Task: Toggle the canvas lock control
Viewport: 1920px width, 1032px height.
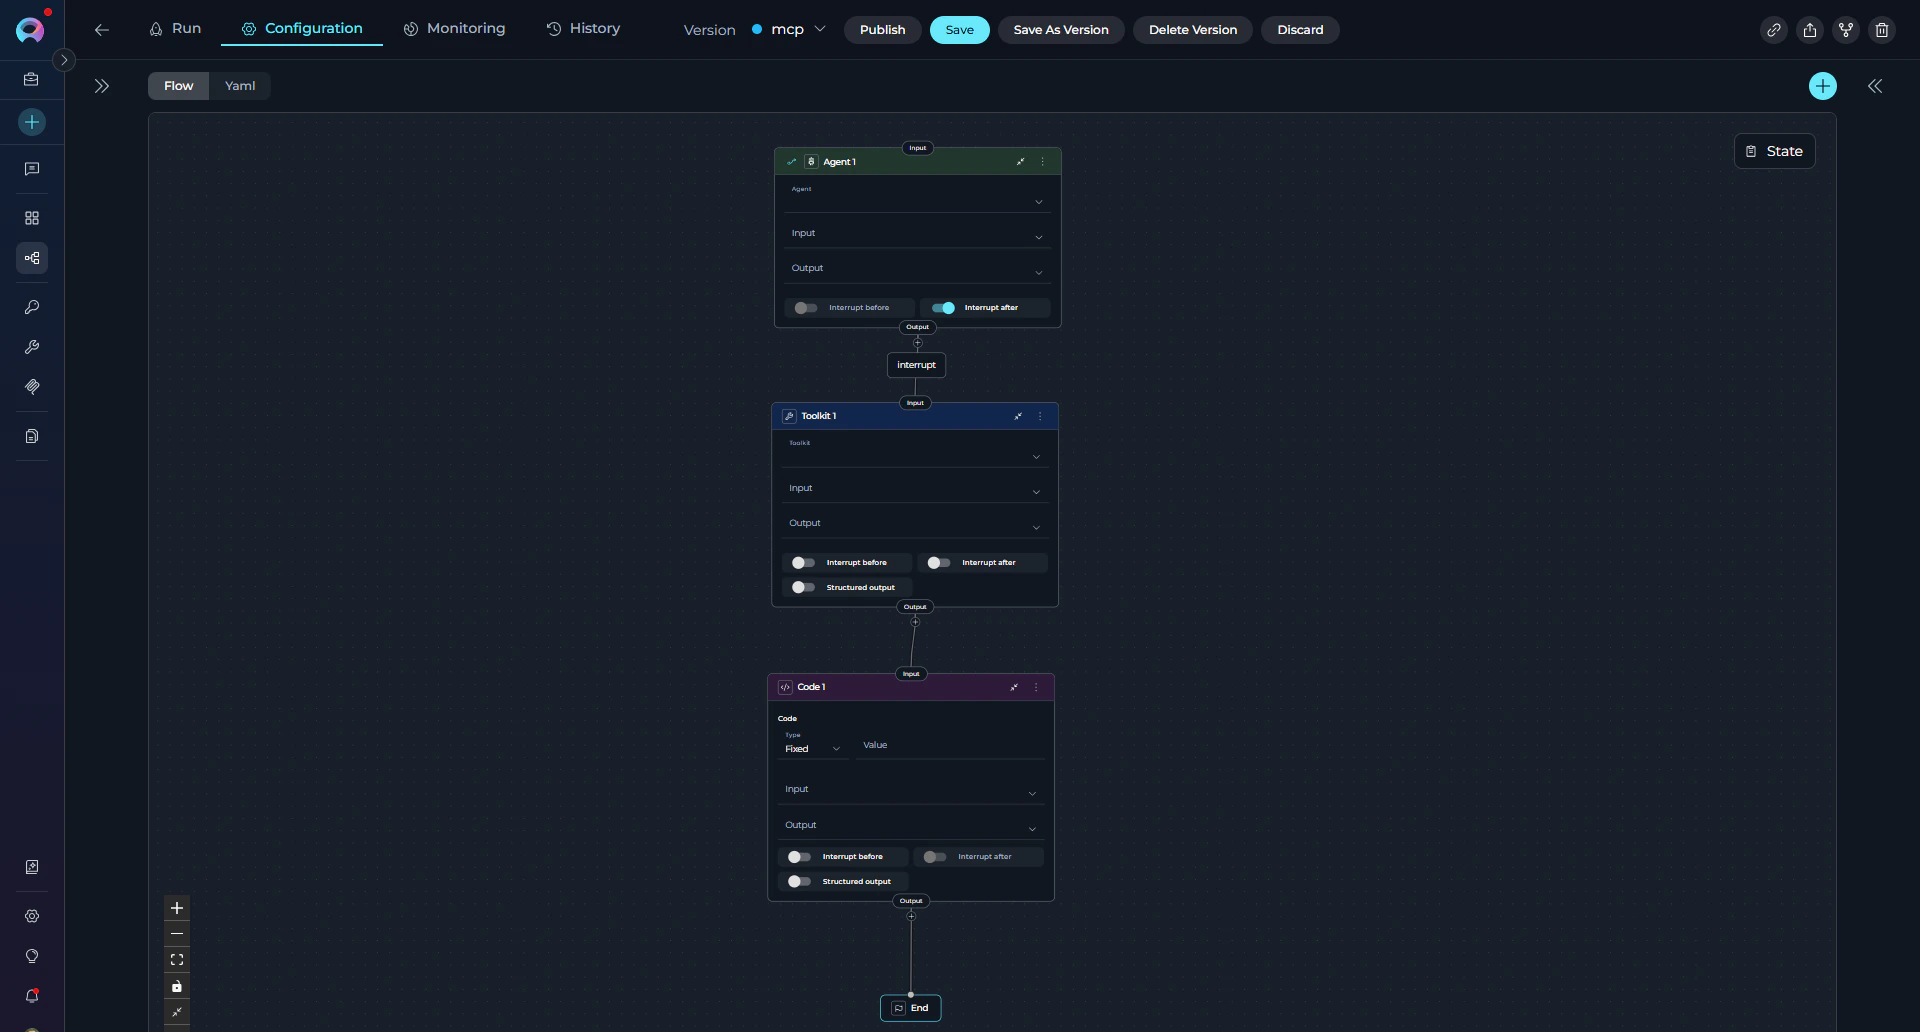Action: 177,987
